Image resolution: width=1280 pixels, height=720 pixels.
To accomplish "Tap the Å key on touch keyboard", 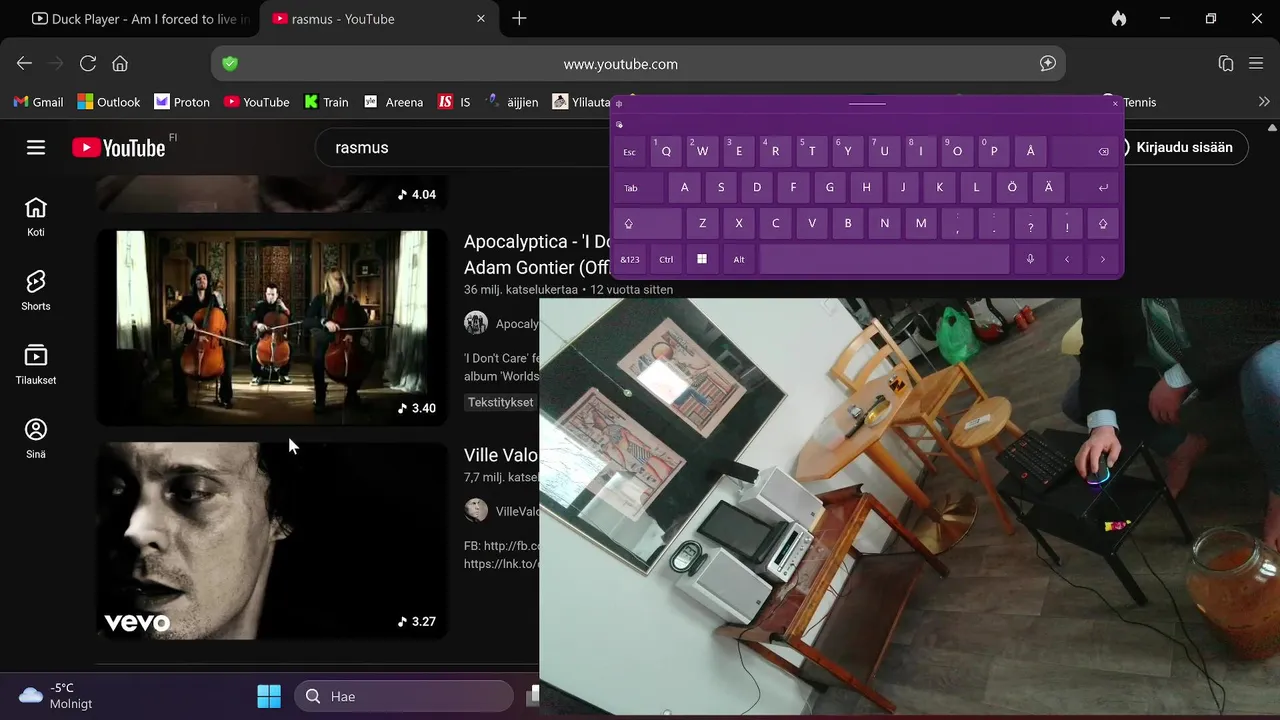I will point(1030,151).
